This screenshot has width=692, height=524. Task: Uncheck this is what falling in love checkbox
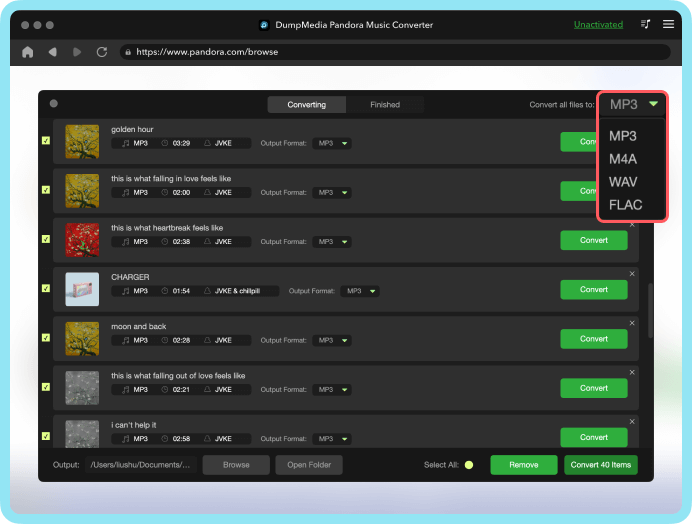pos(46,190)
